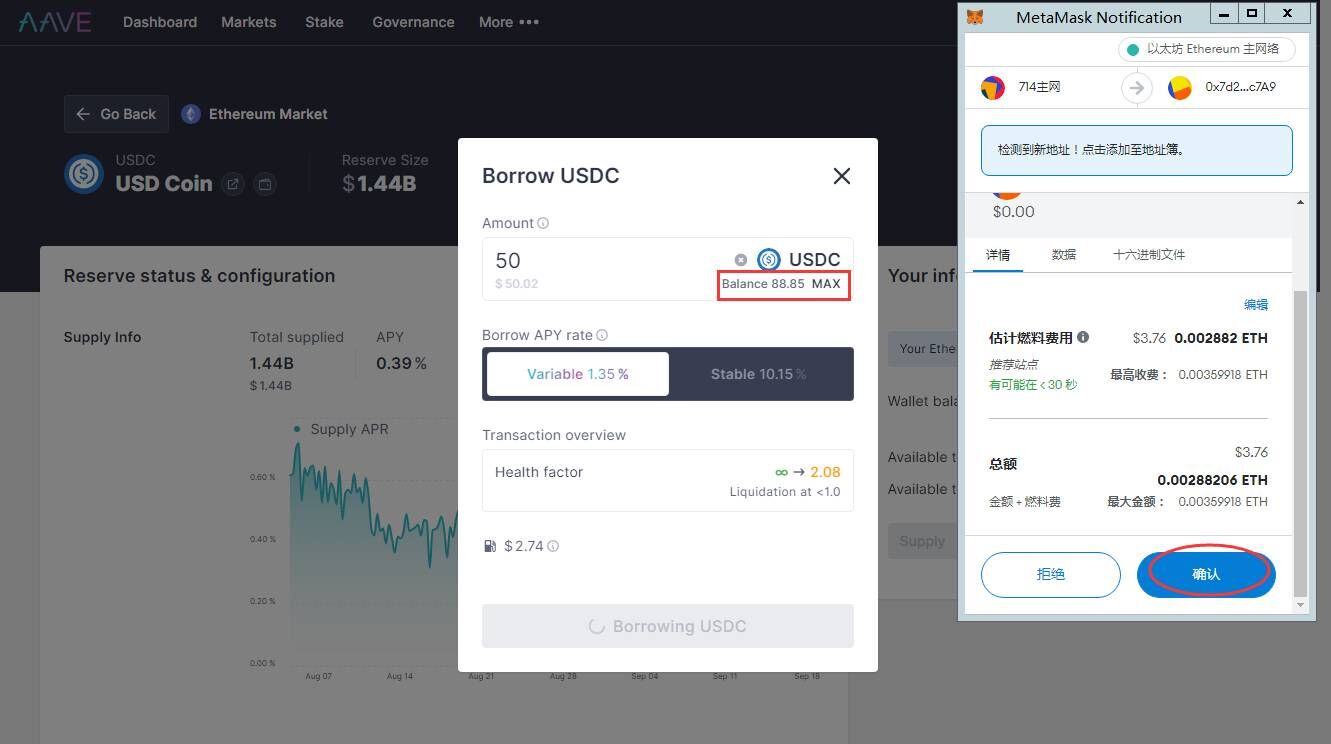Click the Supply button in Your info panel
Image resolution: width=1331 pixels, height=744 pixels.
pyautogui.click(x=922, y=541)
